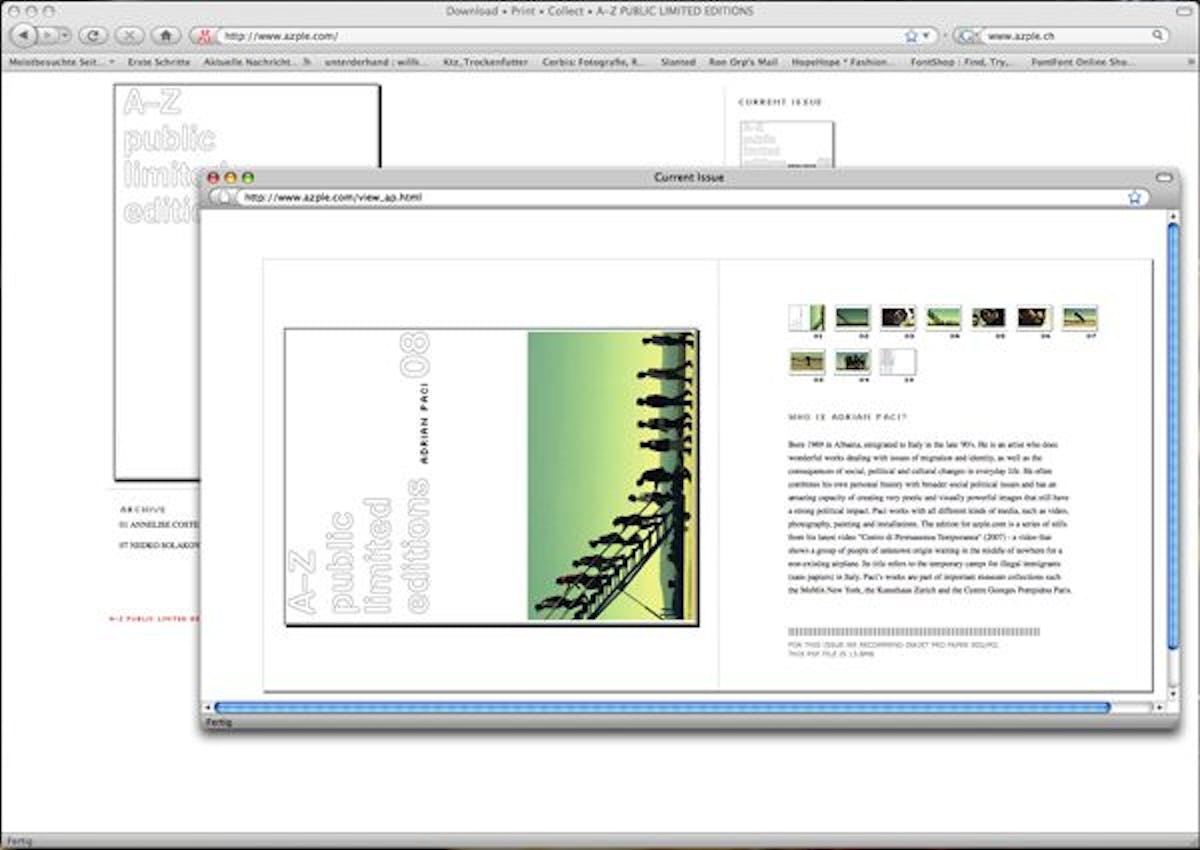1200x850 pixels.
Task: Open the Erste Schritte bookmark
Action: [159, 62]
